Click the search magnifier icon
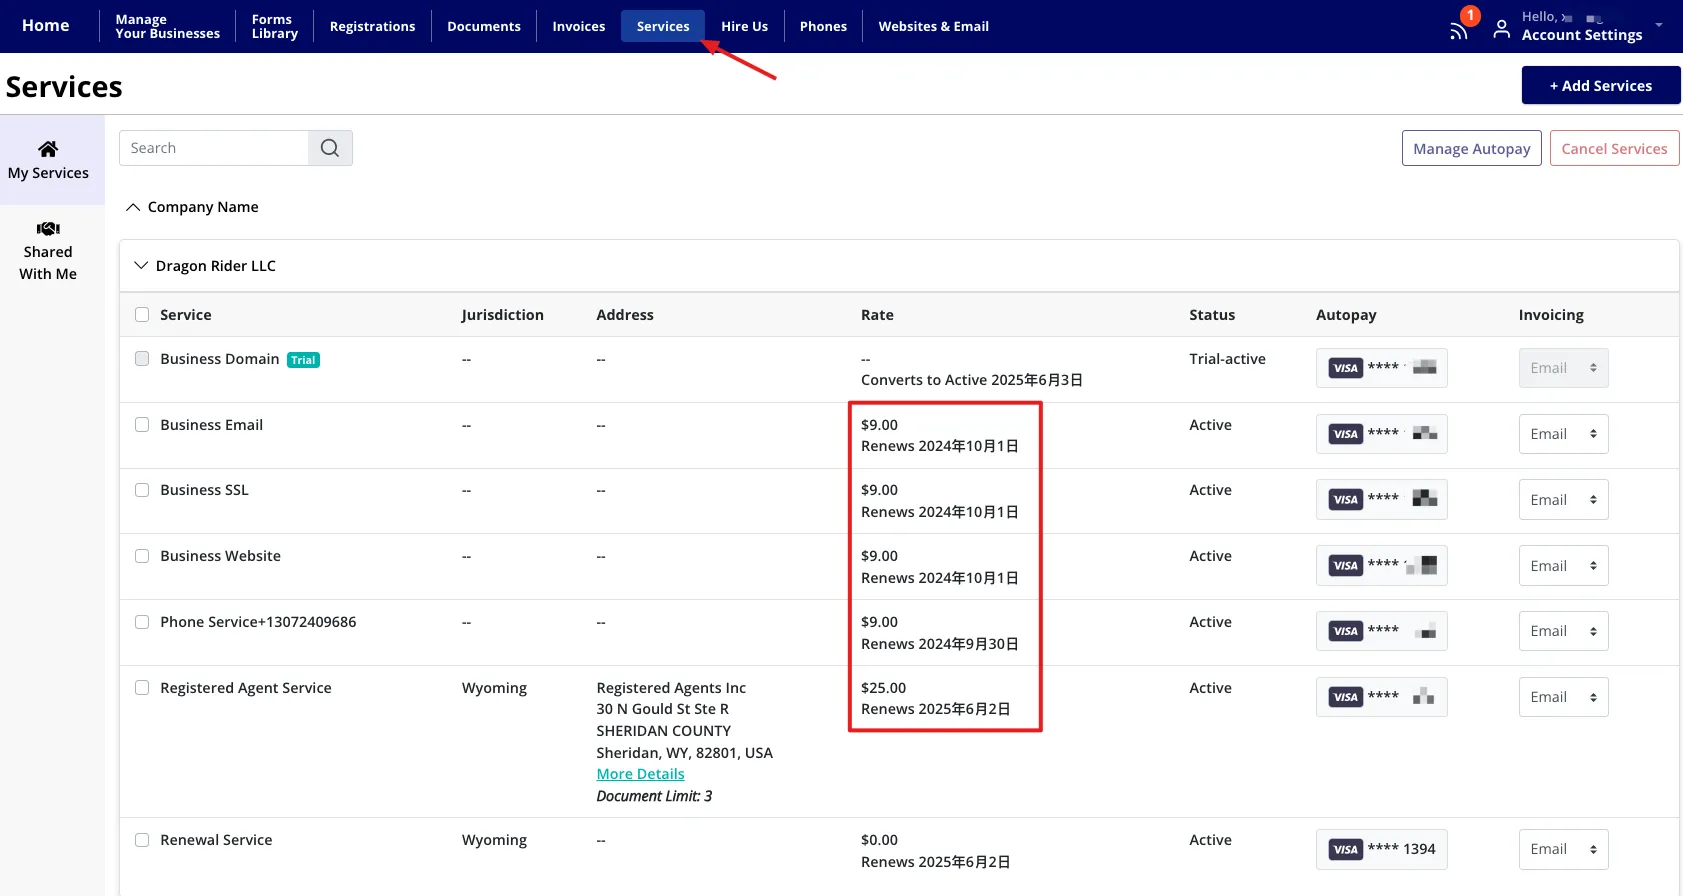 pyautogui.click(x=330, y=148)
